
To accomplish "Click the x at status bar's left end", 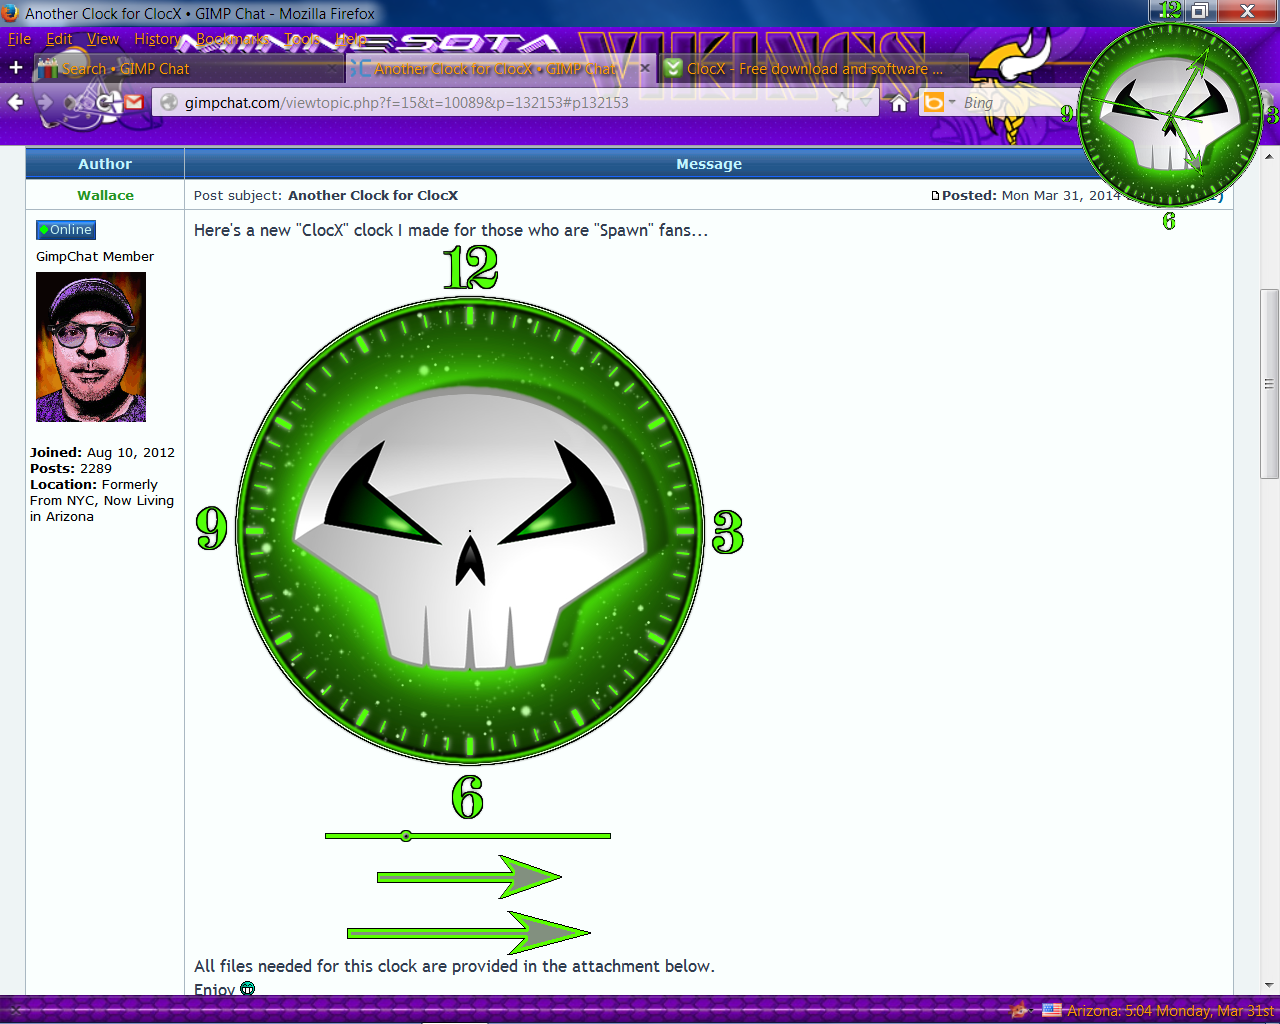I will pos(14,1010).
